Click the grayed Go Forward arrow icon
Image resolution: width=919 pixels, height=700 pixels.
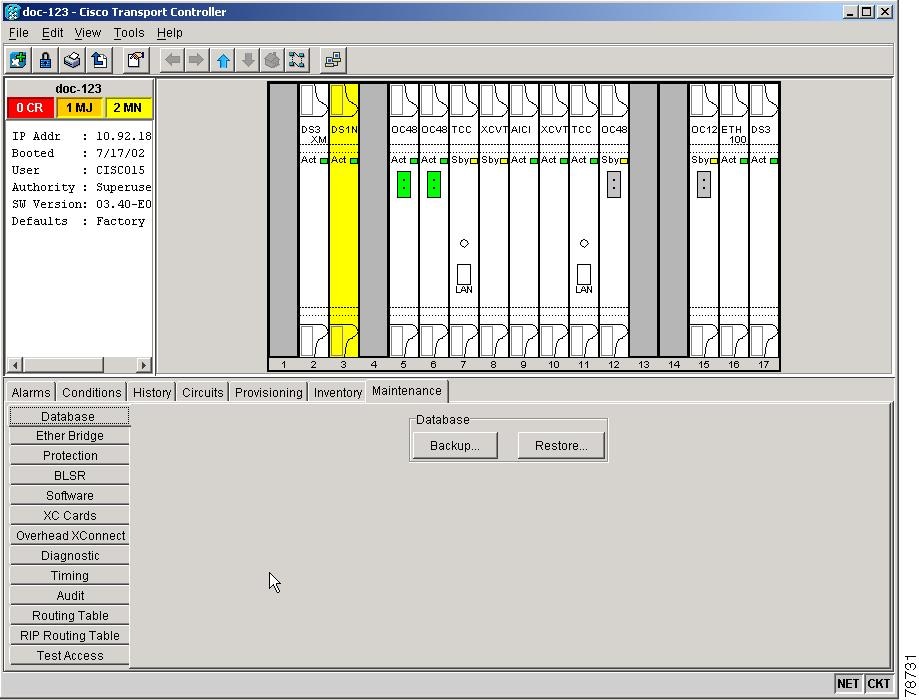(197, 60)
